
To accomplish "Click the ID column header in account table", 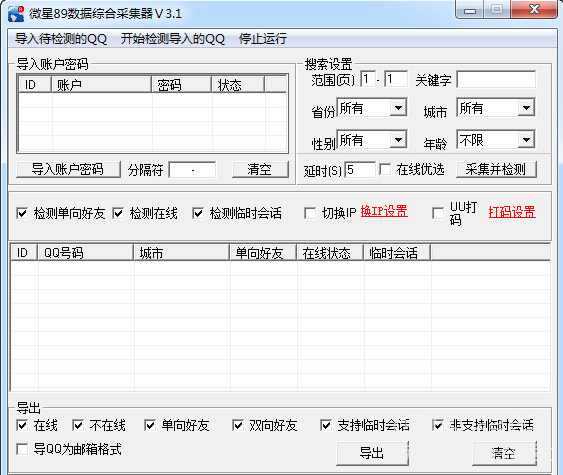I will coord(35,85).
